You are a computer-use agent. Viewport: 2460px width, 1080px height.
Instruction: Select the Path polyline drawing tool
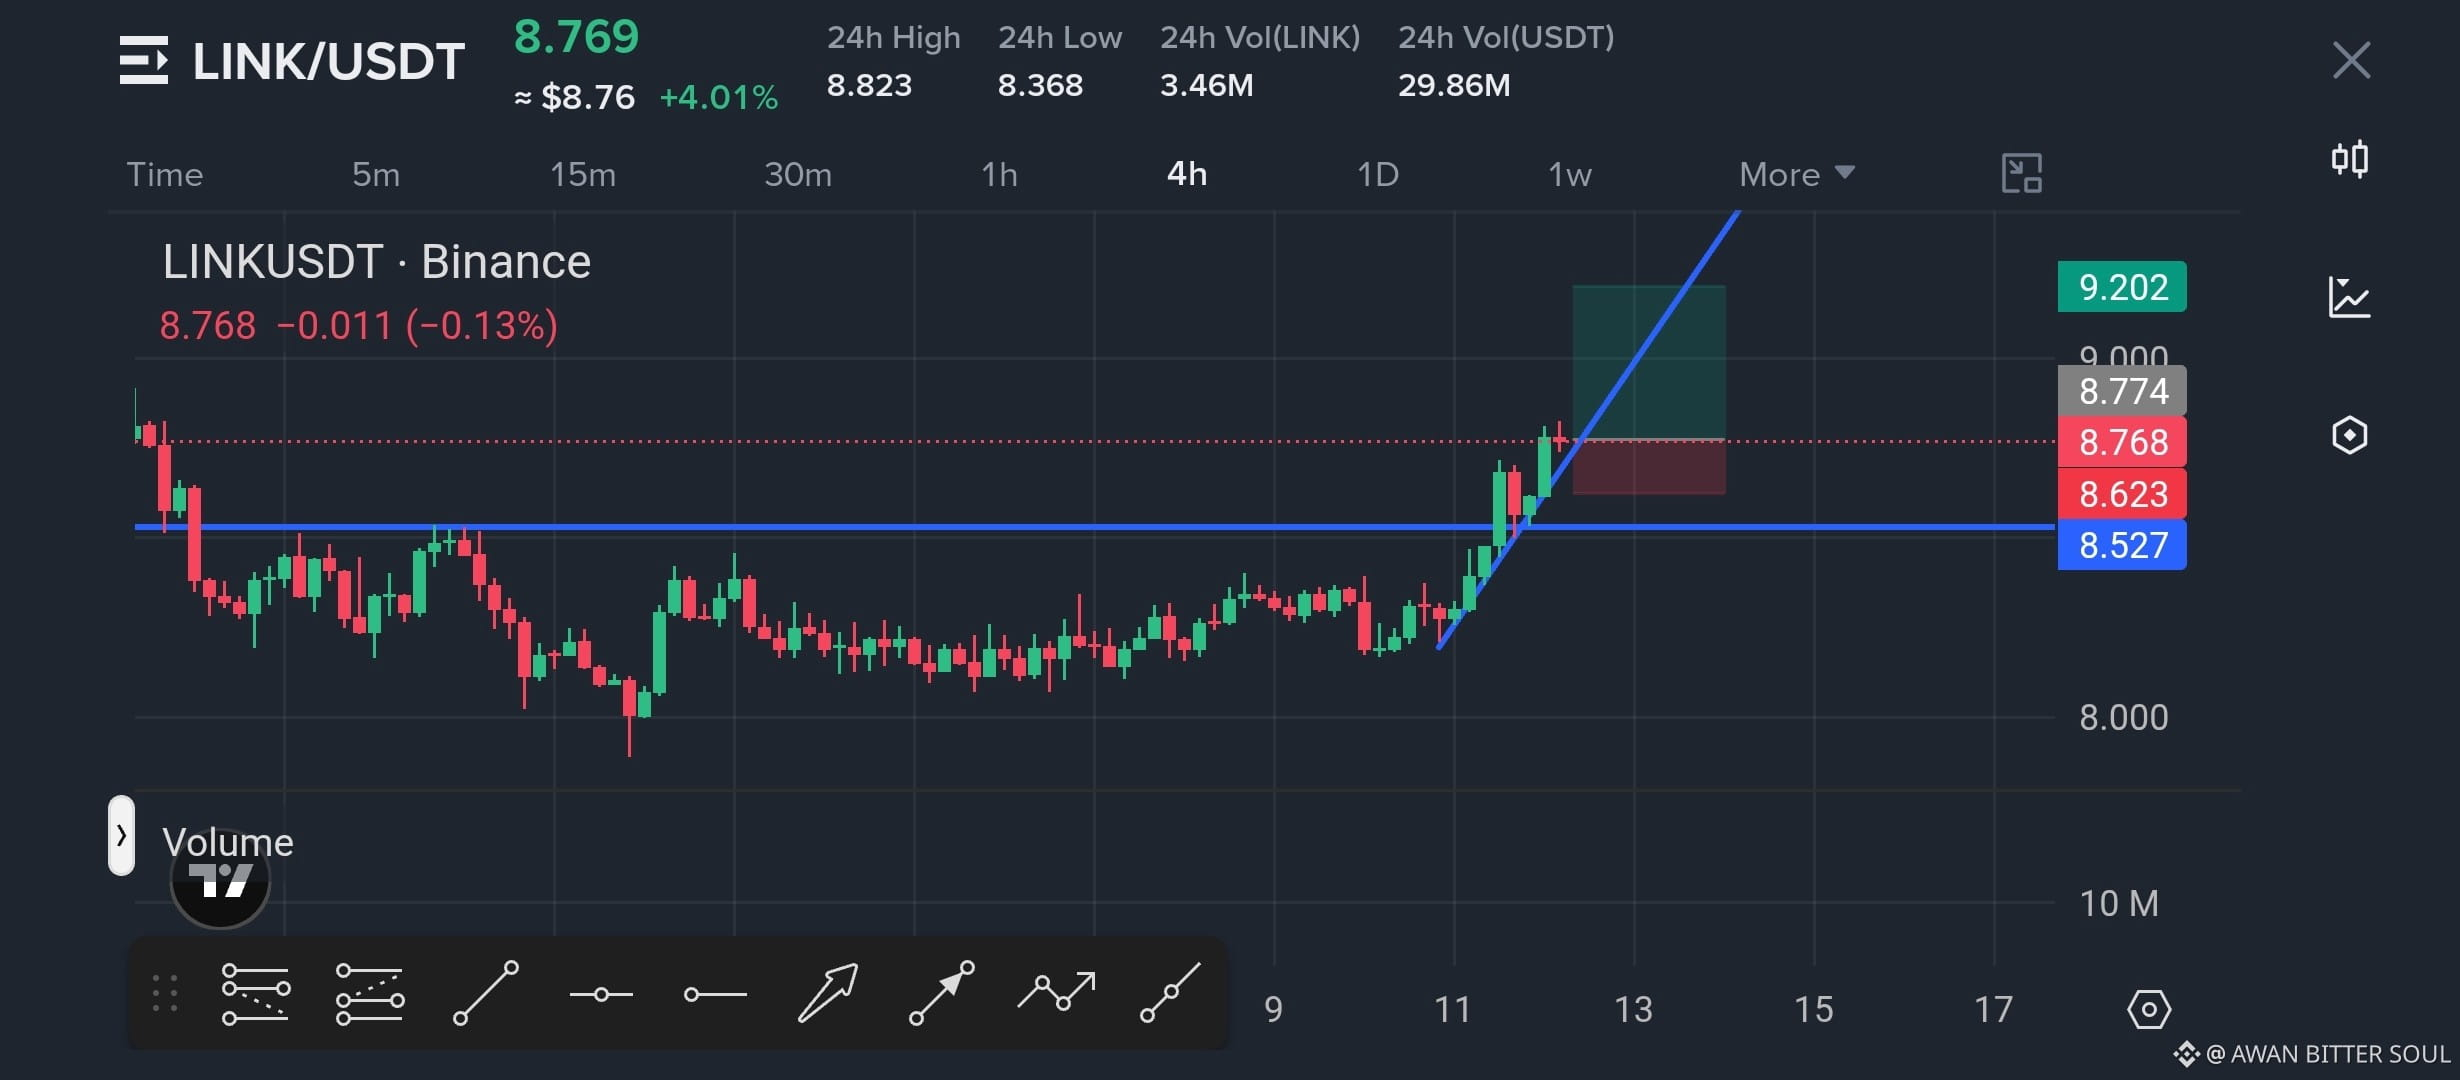pos(1056,990)
